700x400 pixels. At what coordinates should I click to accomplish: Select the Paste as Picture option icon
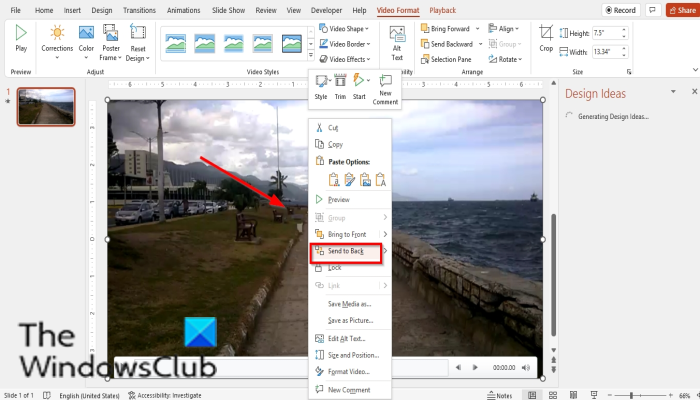(x=365, y=179)
